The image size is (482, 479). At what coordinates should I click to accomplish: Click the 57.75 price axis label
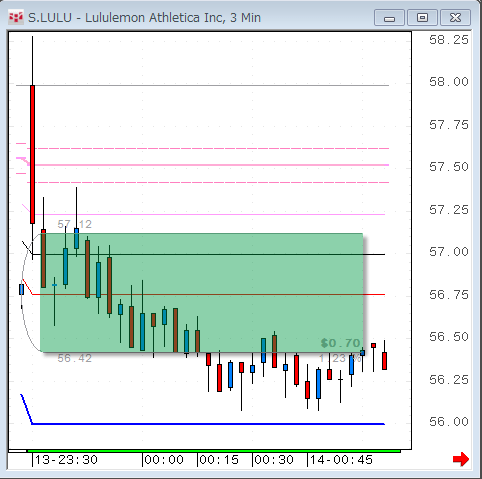coord(449,125)
